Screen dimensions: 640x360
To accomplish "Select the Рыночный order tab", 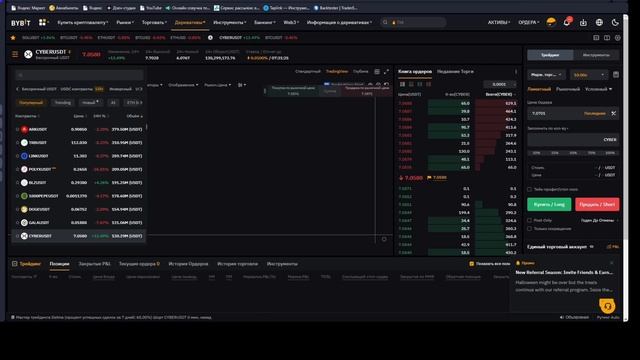I will [x=568, y=89].
